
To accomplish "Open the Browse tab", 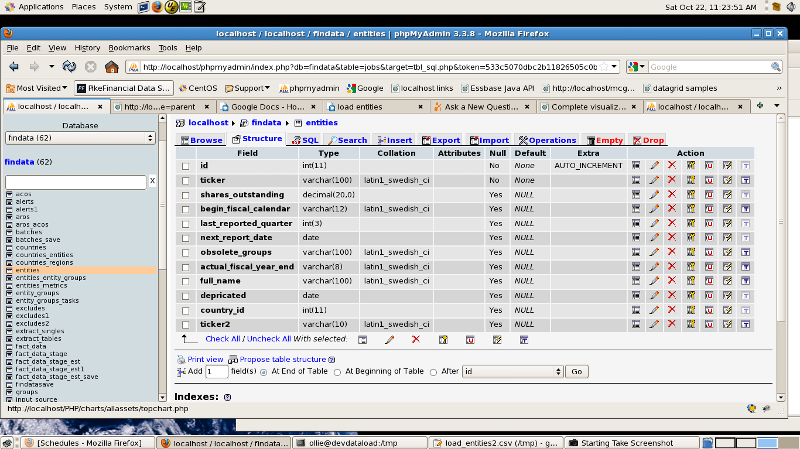I will 202,140.
